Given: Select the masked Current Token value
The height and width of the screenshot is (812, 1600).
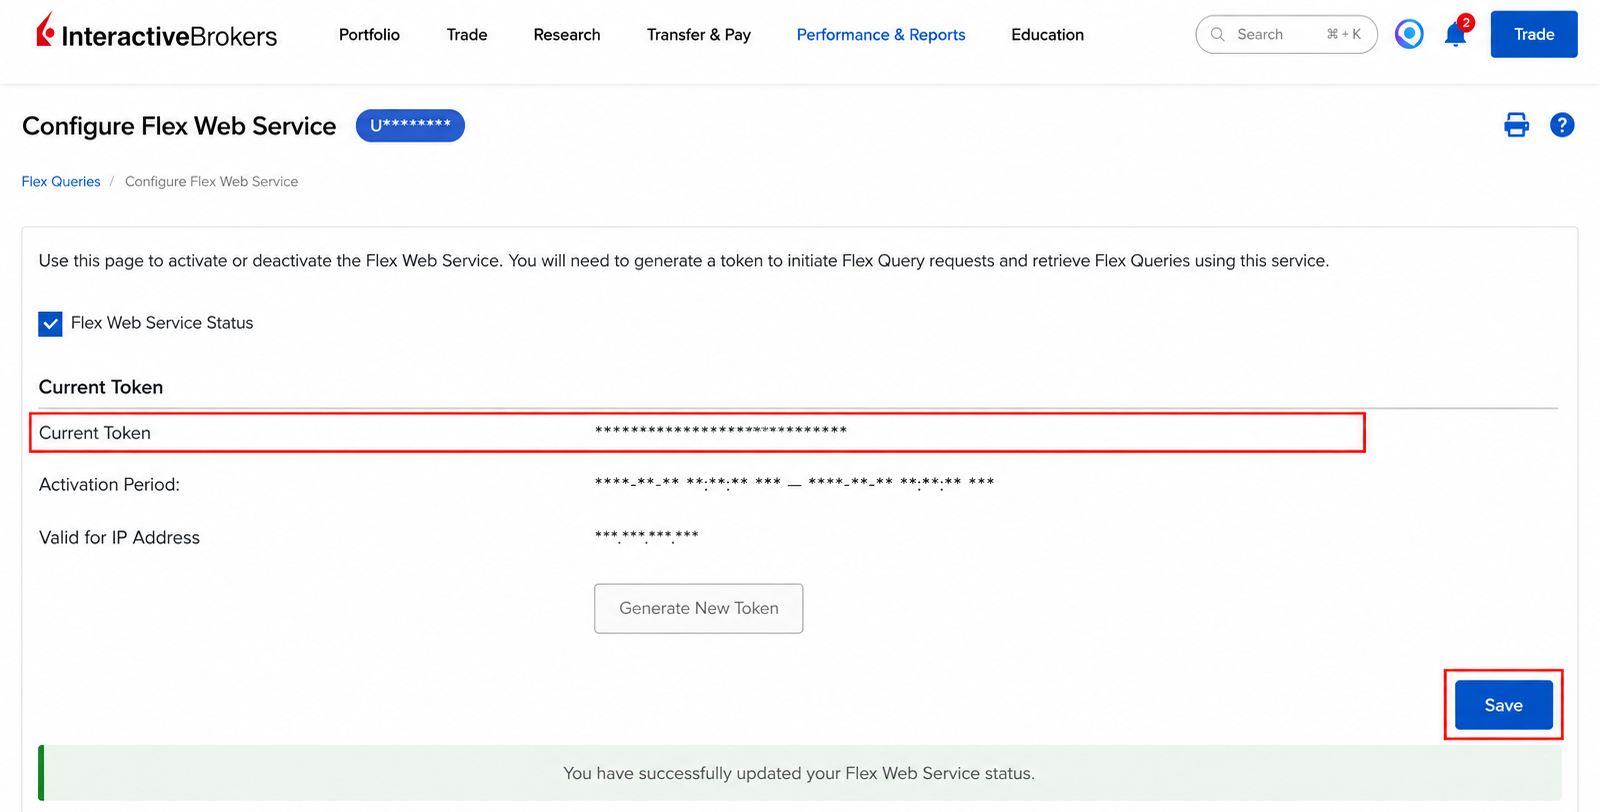Looking at the screenshot, I should coord(721,431).
